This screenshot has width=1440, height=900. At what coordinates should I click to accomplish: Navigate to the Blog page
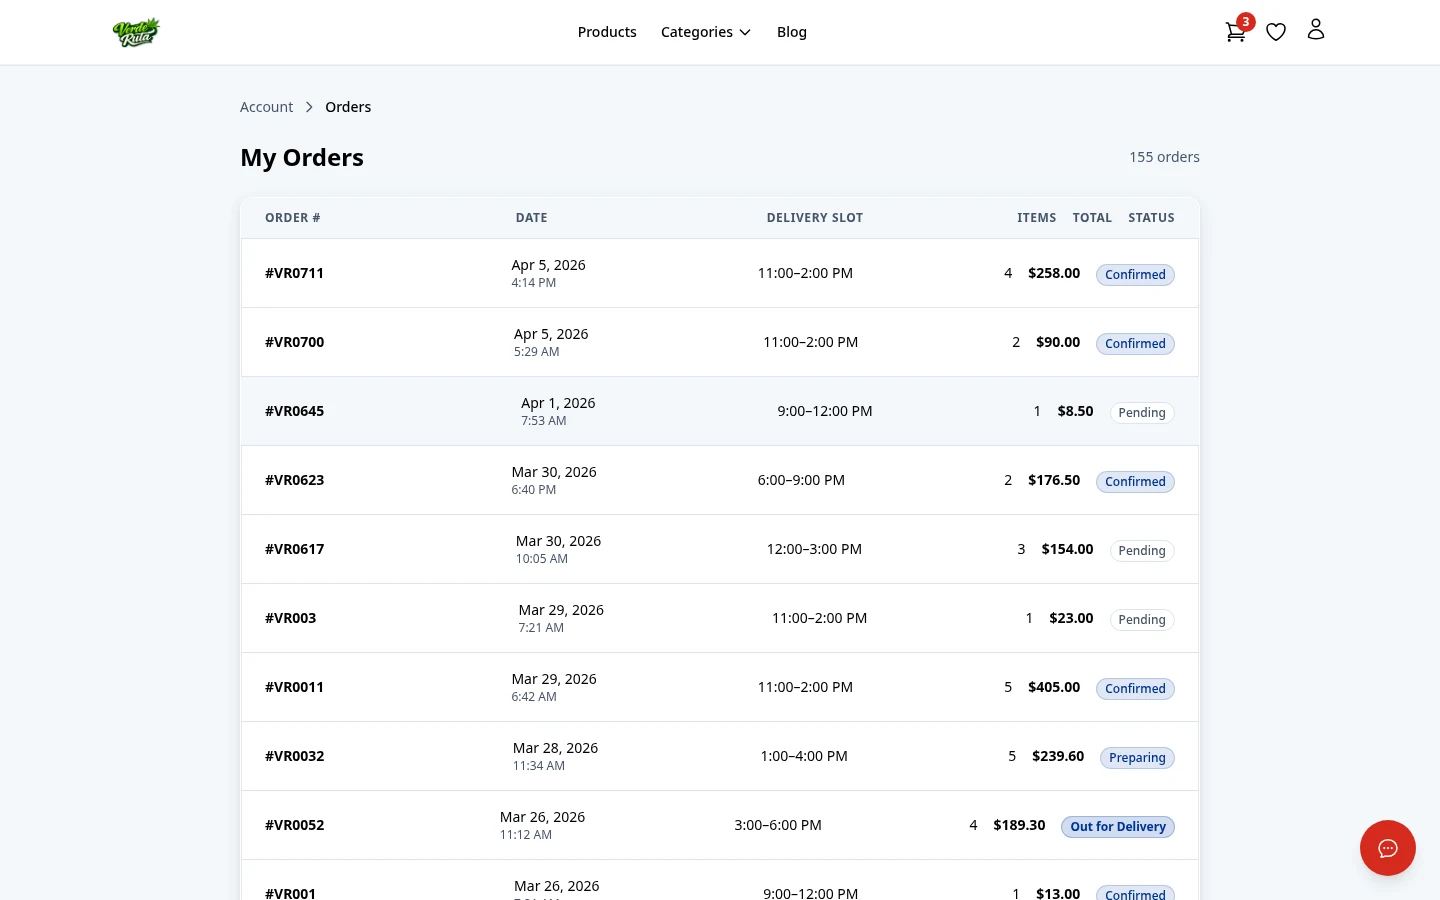(x=792, y=31)
